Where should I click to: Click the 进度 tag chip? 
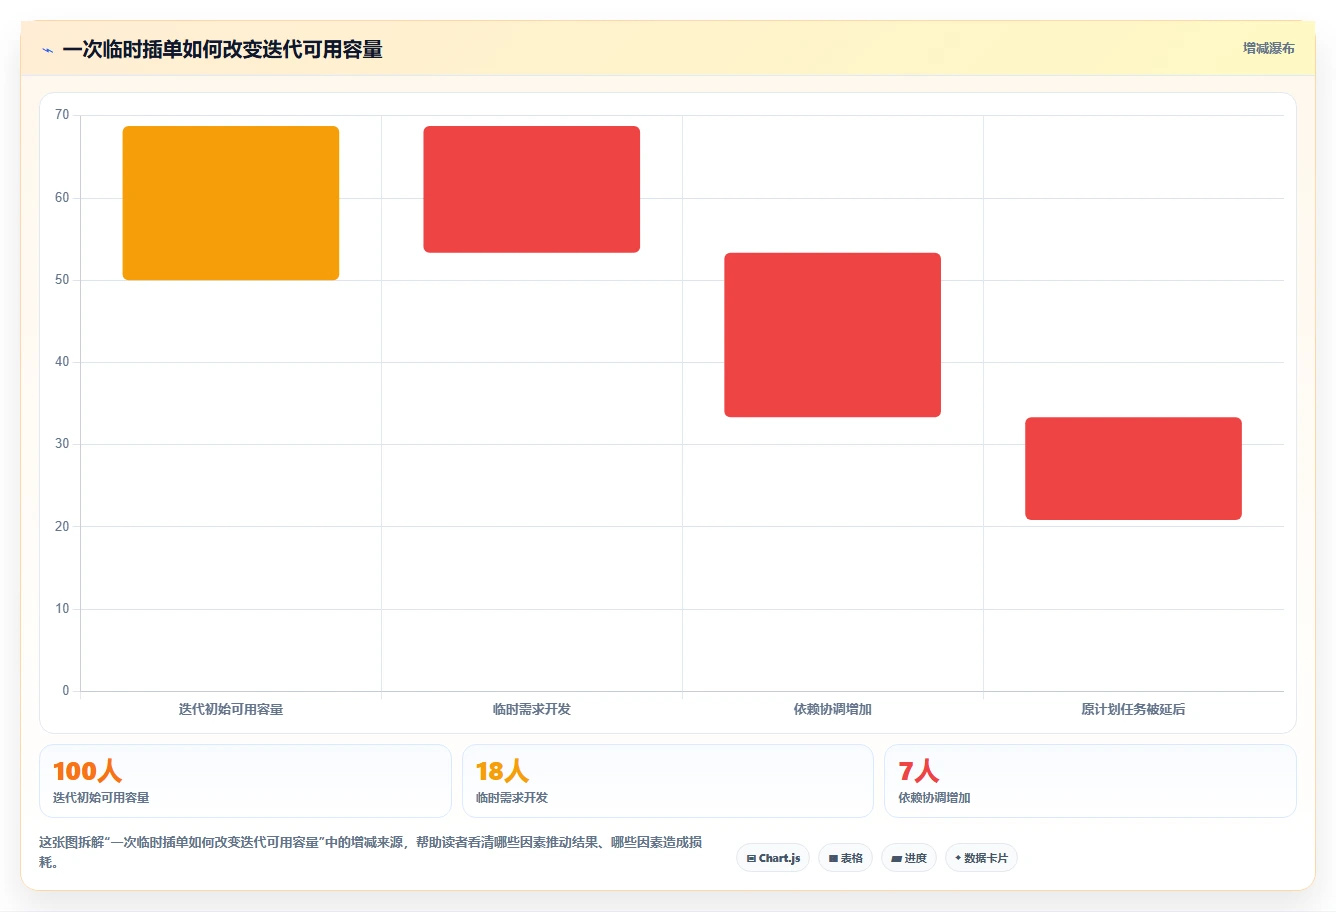[x=908, y=858]
